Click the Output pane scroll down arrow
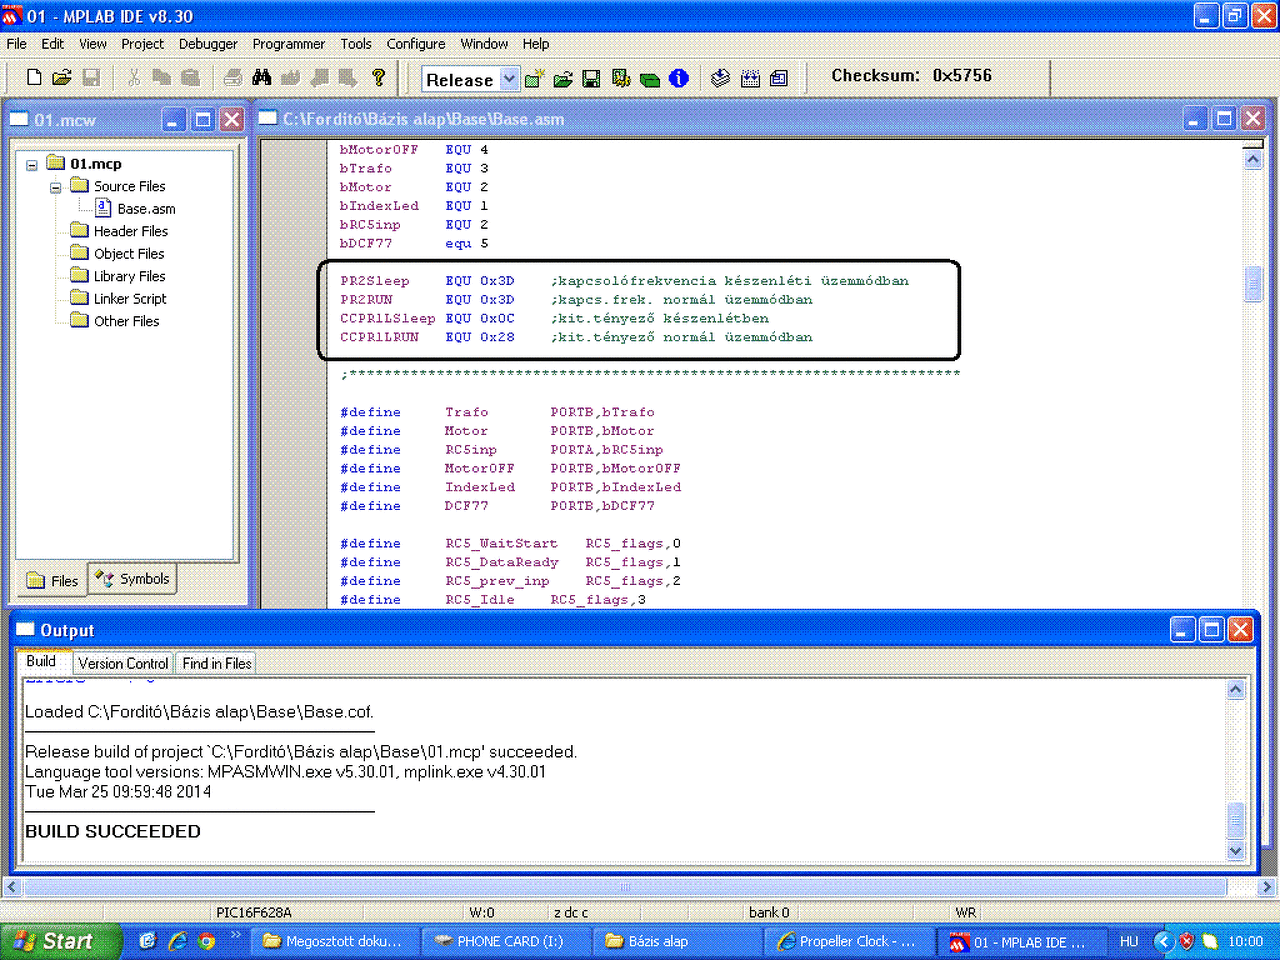This screenshot has height=960, width=1280. (x=1235, y=851)
